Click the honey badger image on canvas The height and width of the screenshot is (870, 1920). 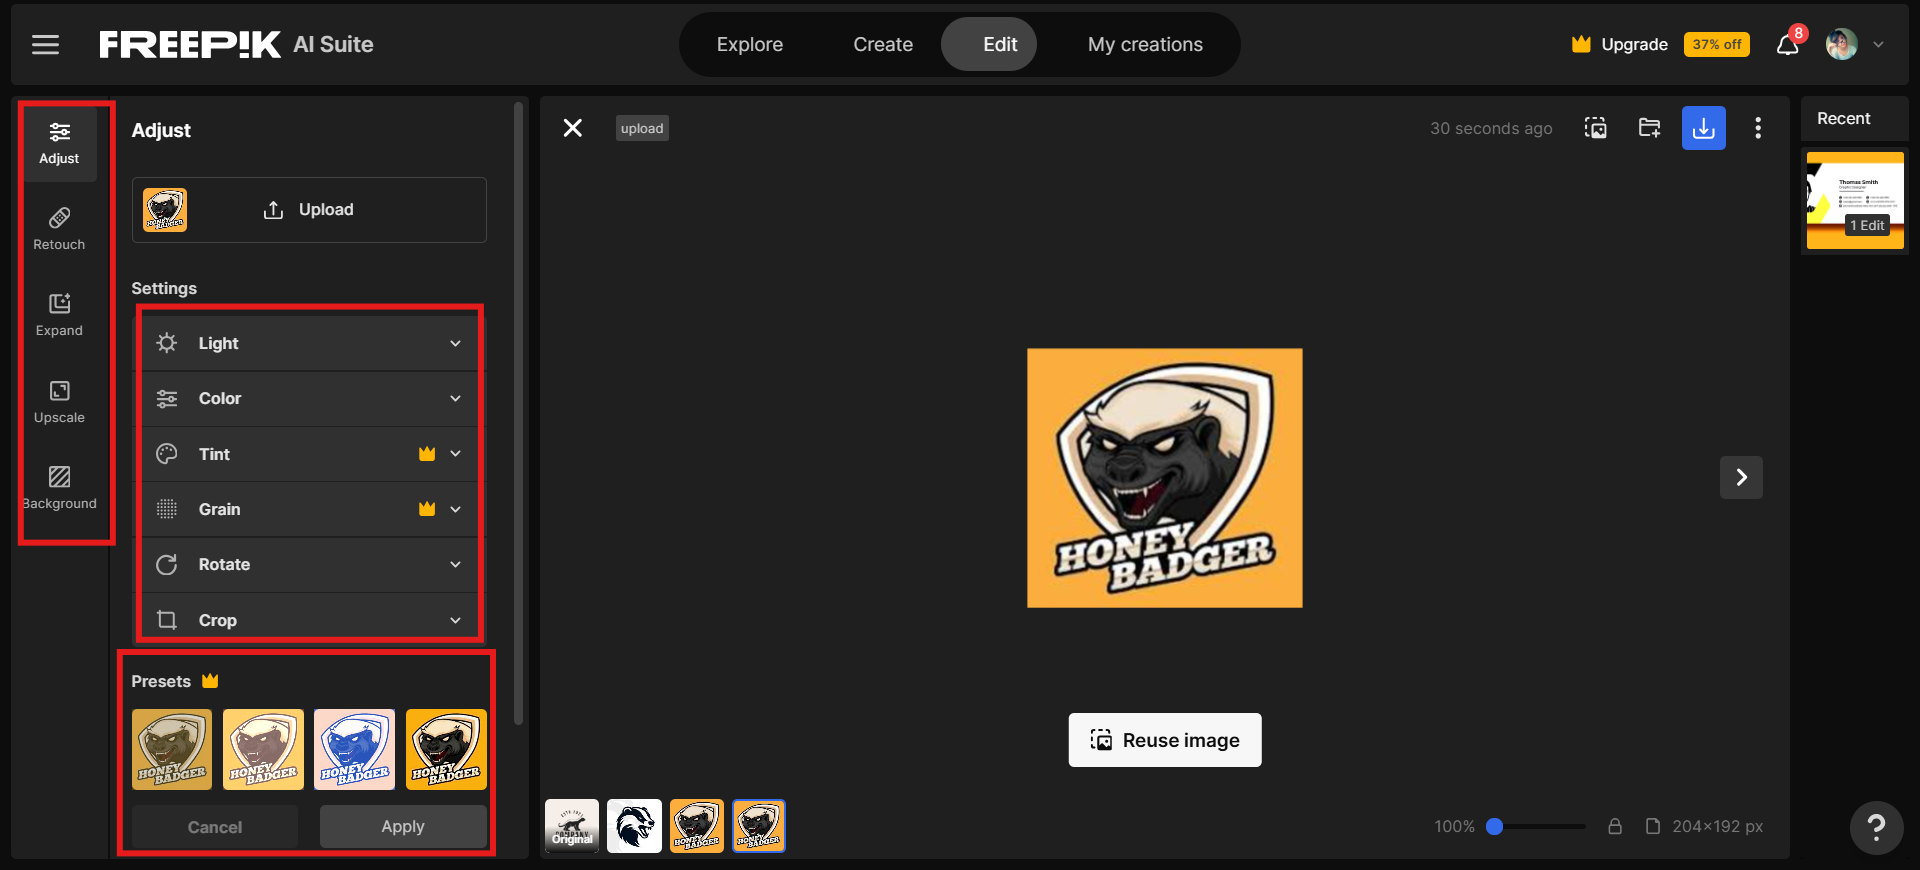click(1165, 478)
